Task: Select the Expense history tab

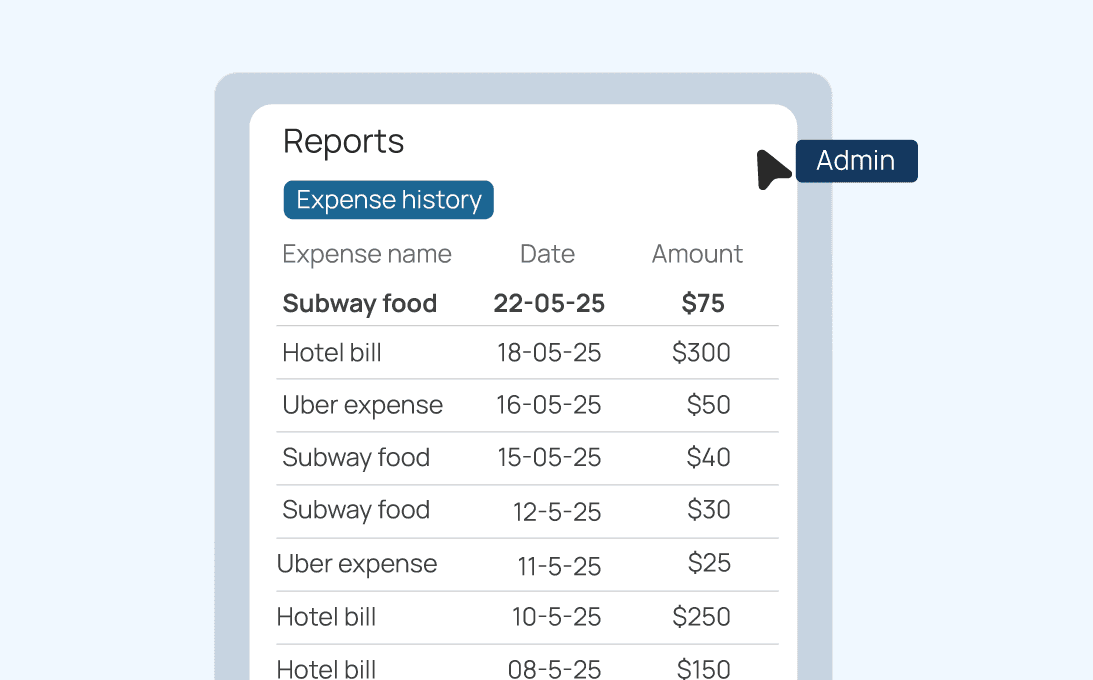Action: point(388,200)
